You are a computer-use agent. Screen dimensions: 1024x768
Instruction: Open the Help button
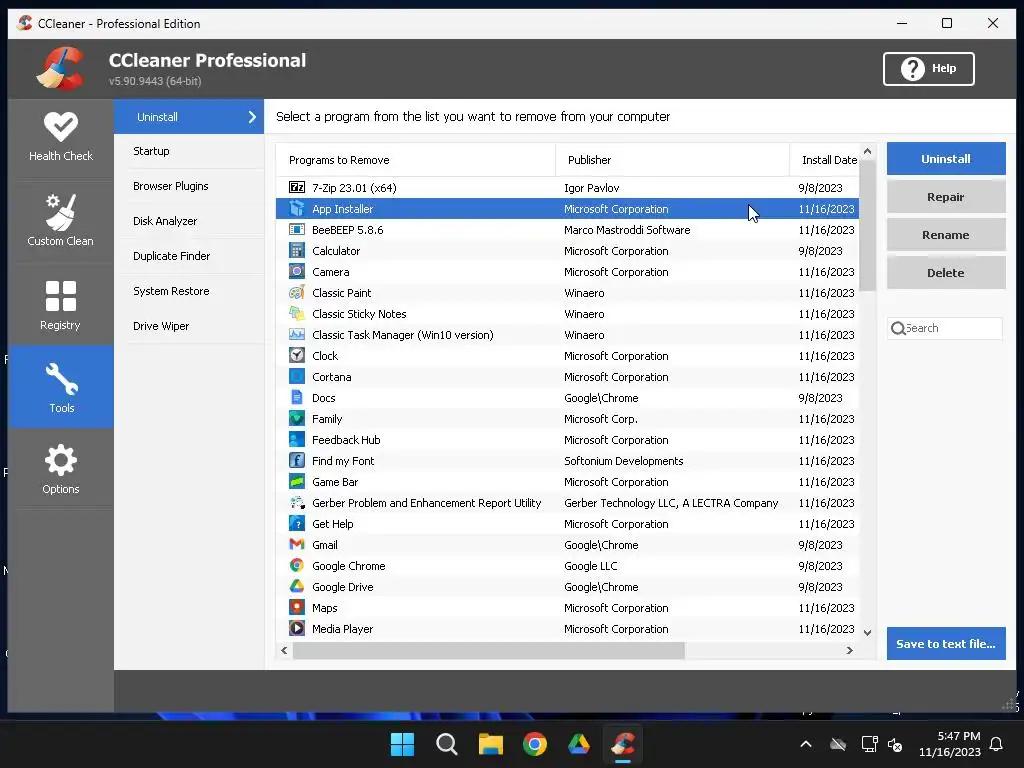coord(929,69)
